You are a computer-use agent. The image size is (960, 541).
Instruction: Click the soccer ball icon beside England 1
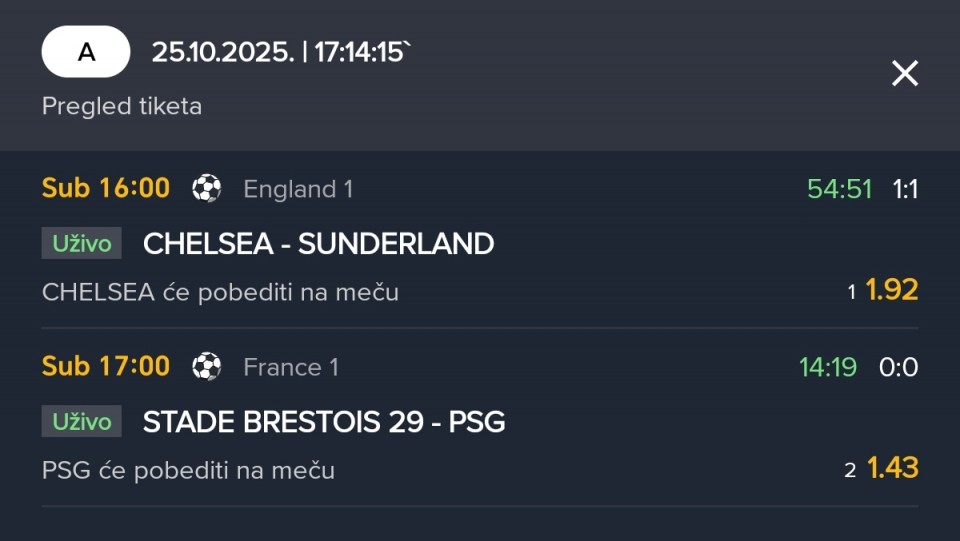(207, 188)
